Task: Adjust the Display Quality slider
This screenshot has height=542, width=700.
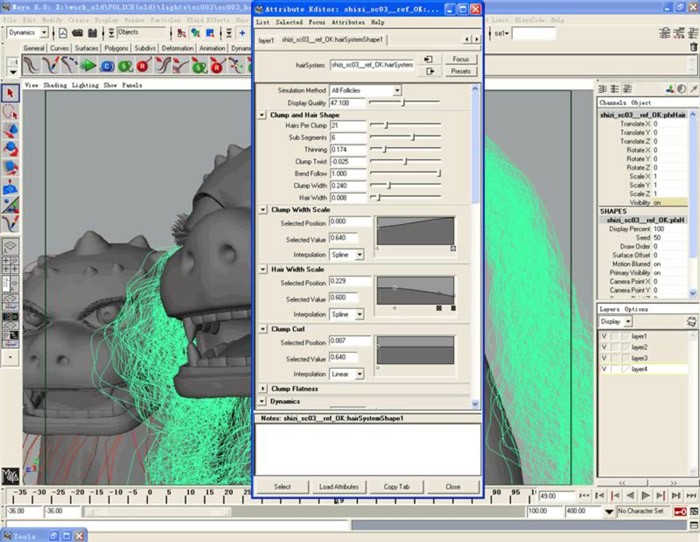Action: point(404,103)
